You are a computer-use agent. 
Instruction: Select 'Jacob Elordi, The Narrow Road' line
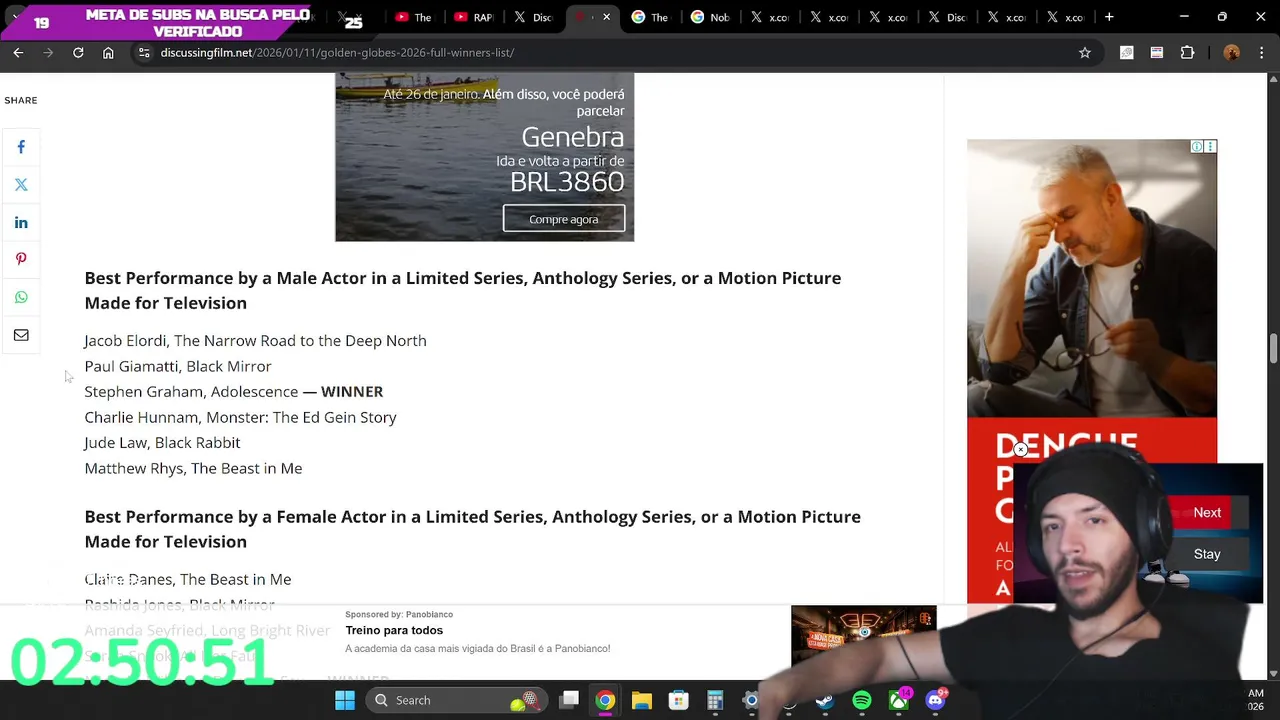click(255, 341)
